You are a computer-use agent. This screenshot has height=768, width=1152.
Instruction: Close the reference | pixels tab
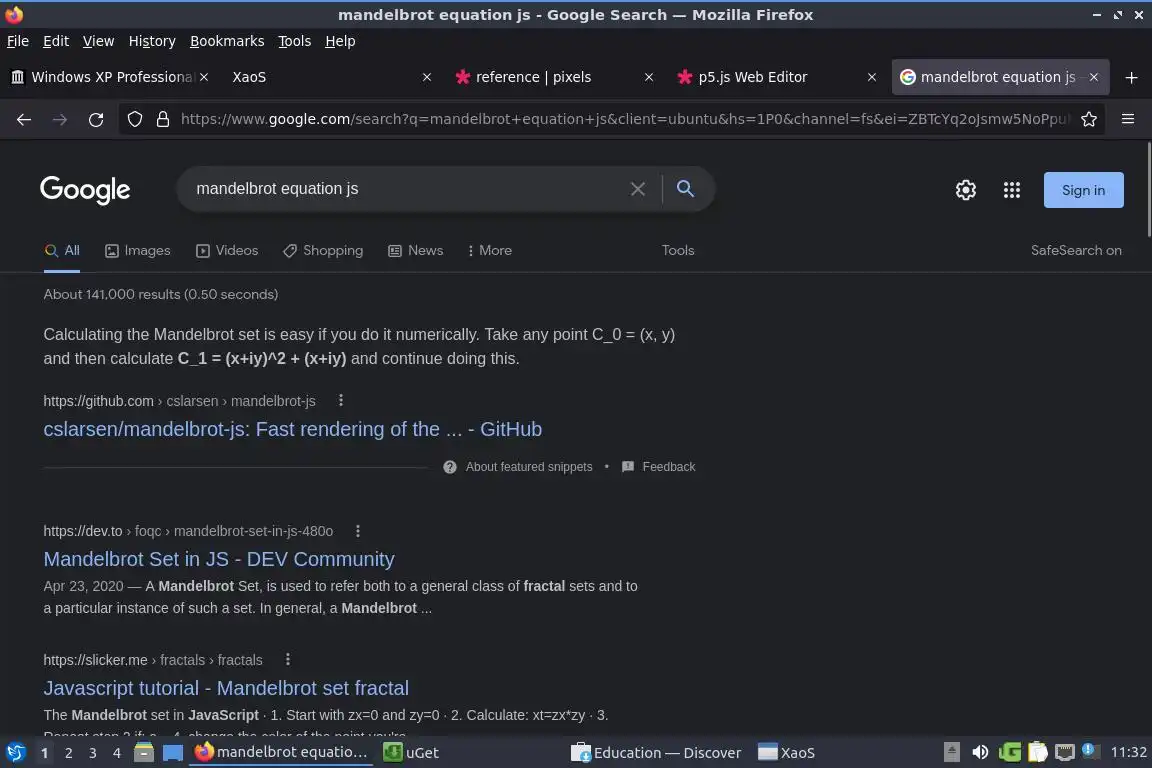click(x=649, y=77)
